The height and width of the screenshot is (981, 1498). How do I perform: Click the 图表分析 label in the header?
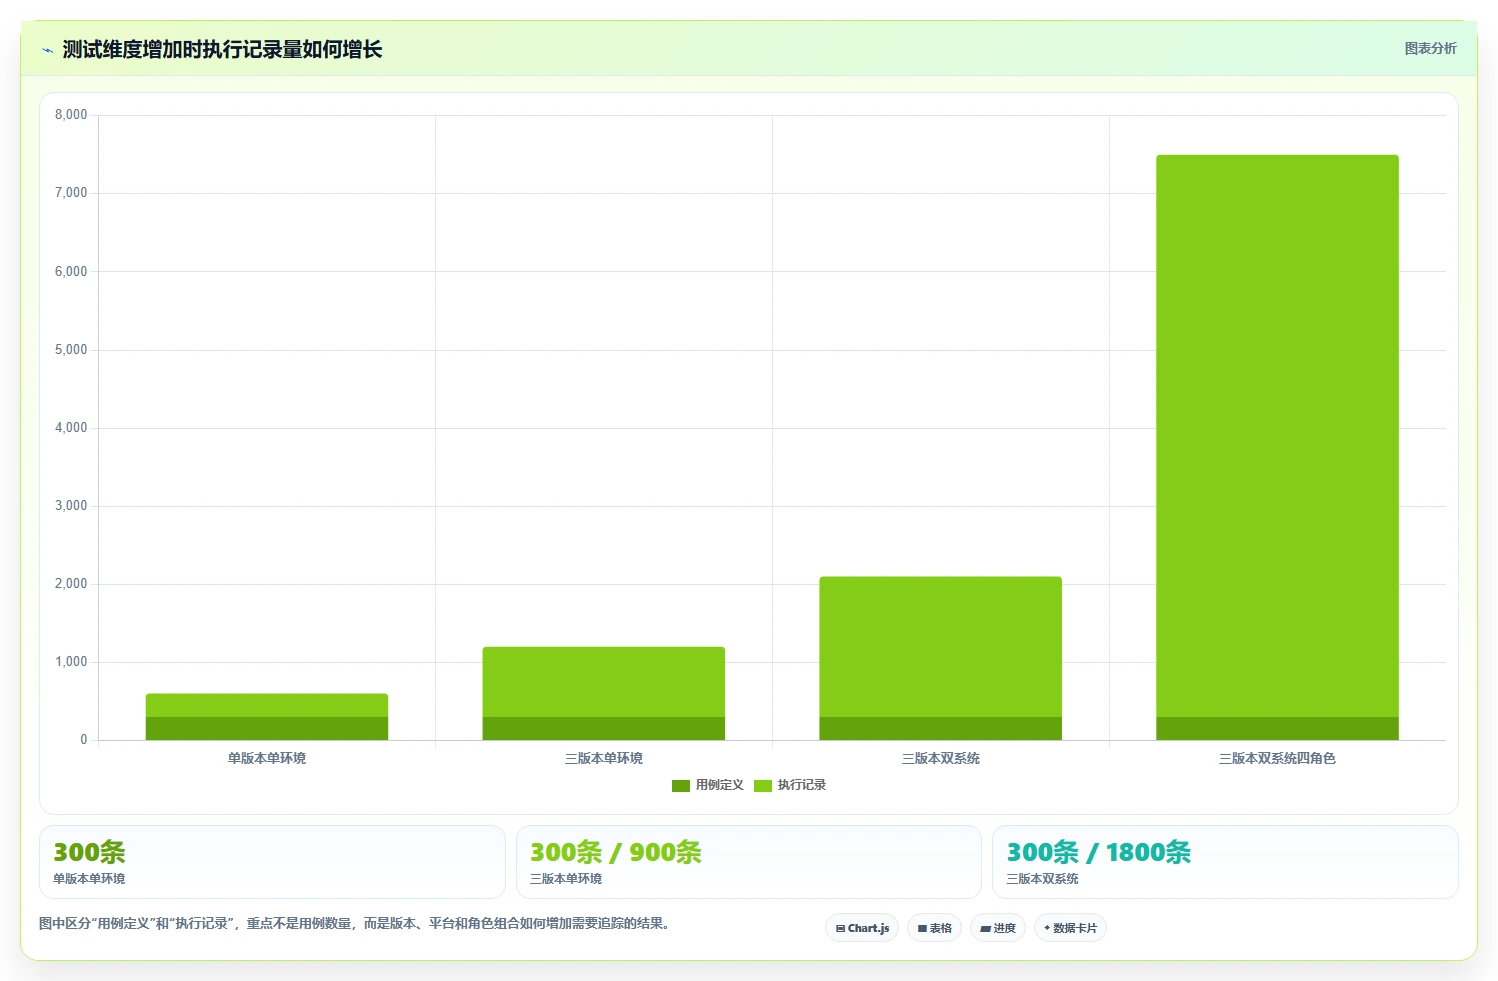[1430, 48]
